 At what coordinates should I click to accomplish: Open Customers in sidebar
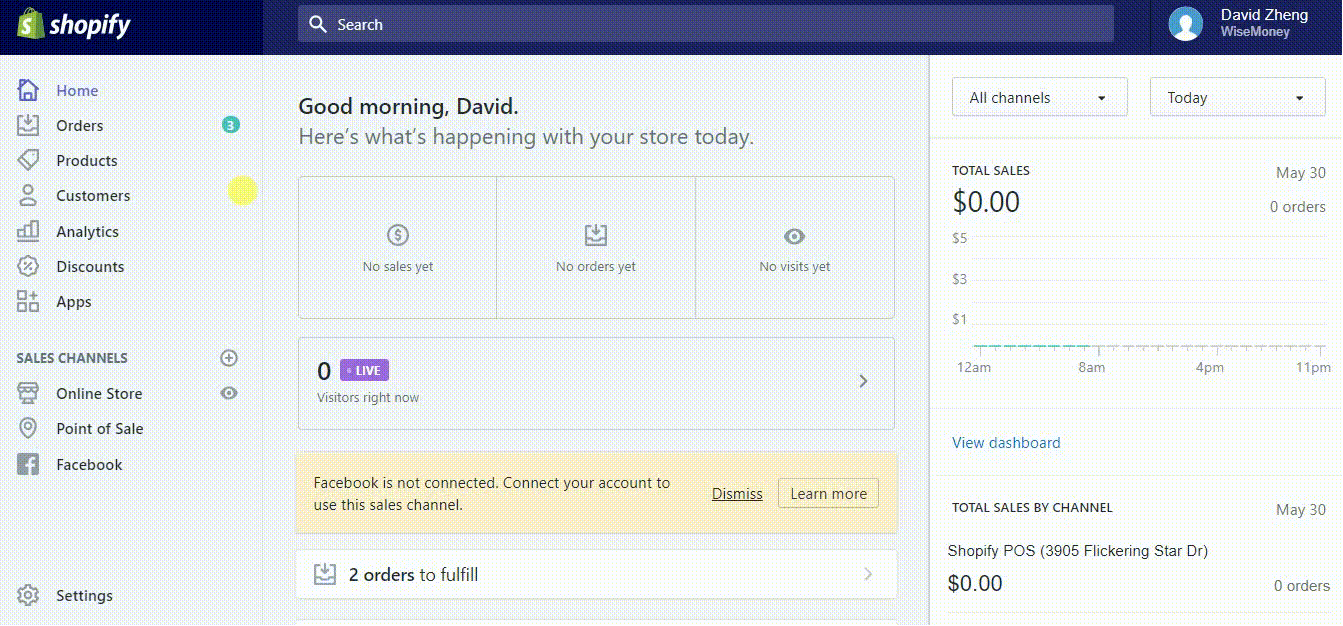pyautogui.click(x=93, y=195)
